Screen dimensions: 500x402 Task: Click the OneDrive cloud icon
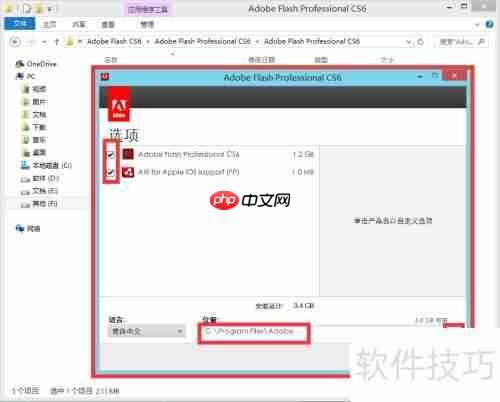pos(20,64)
